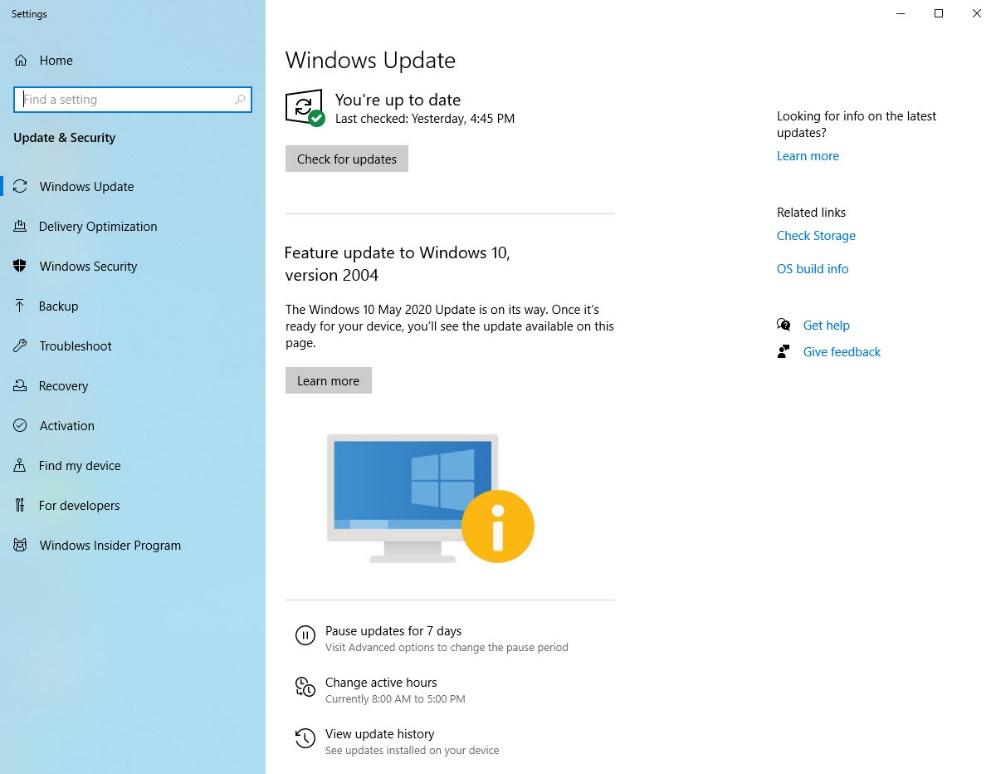Click the Update & Security heading
The height and width of the screenshot is (774, 996).
pyautogui.click(x=64, y=138)
